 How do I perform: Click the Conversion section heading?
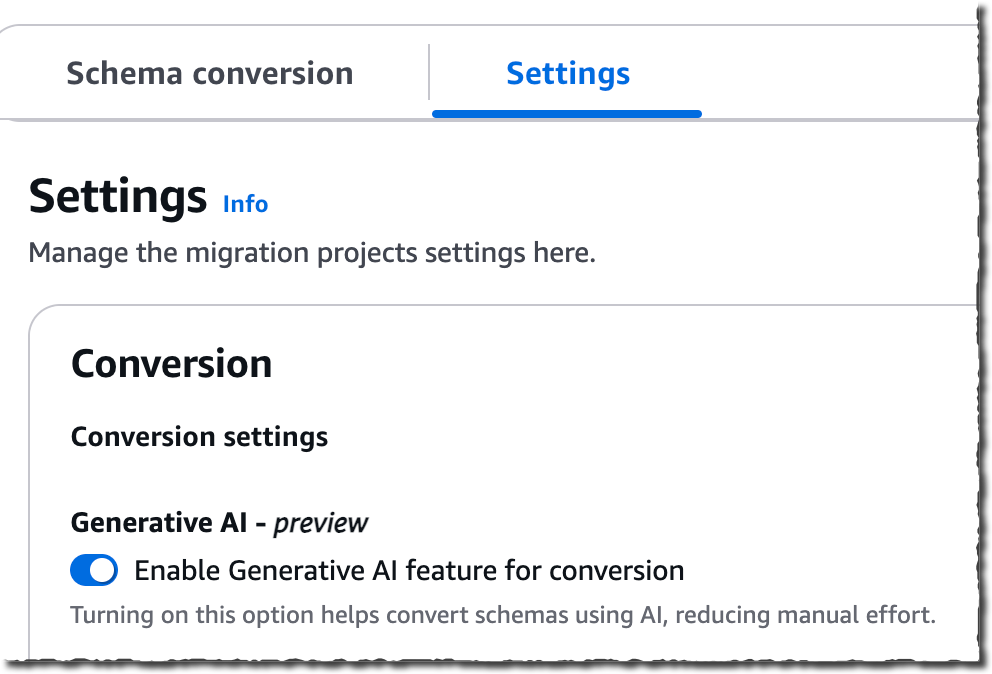tap(171, 364)
